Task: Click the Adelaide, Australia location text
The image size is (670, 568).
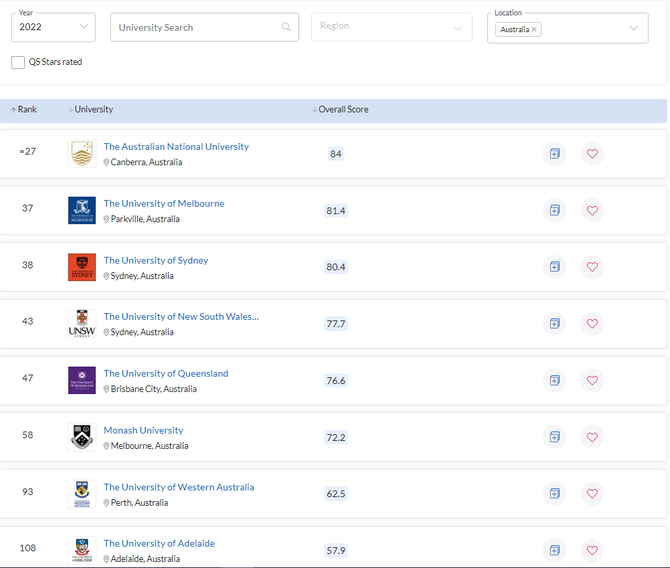Action: [145, 559]
